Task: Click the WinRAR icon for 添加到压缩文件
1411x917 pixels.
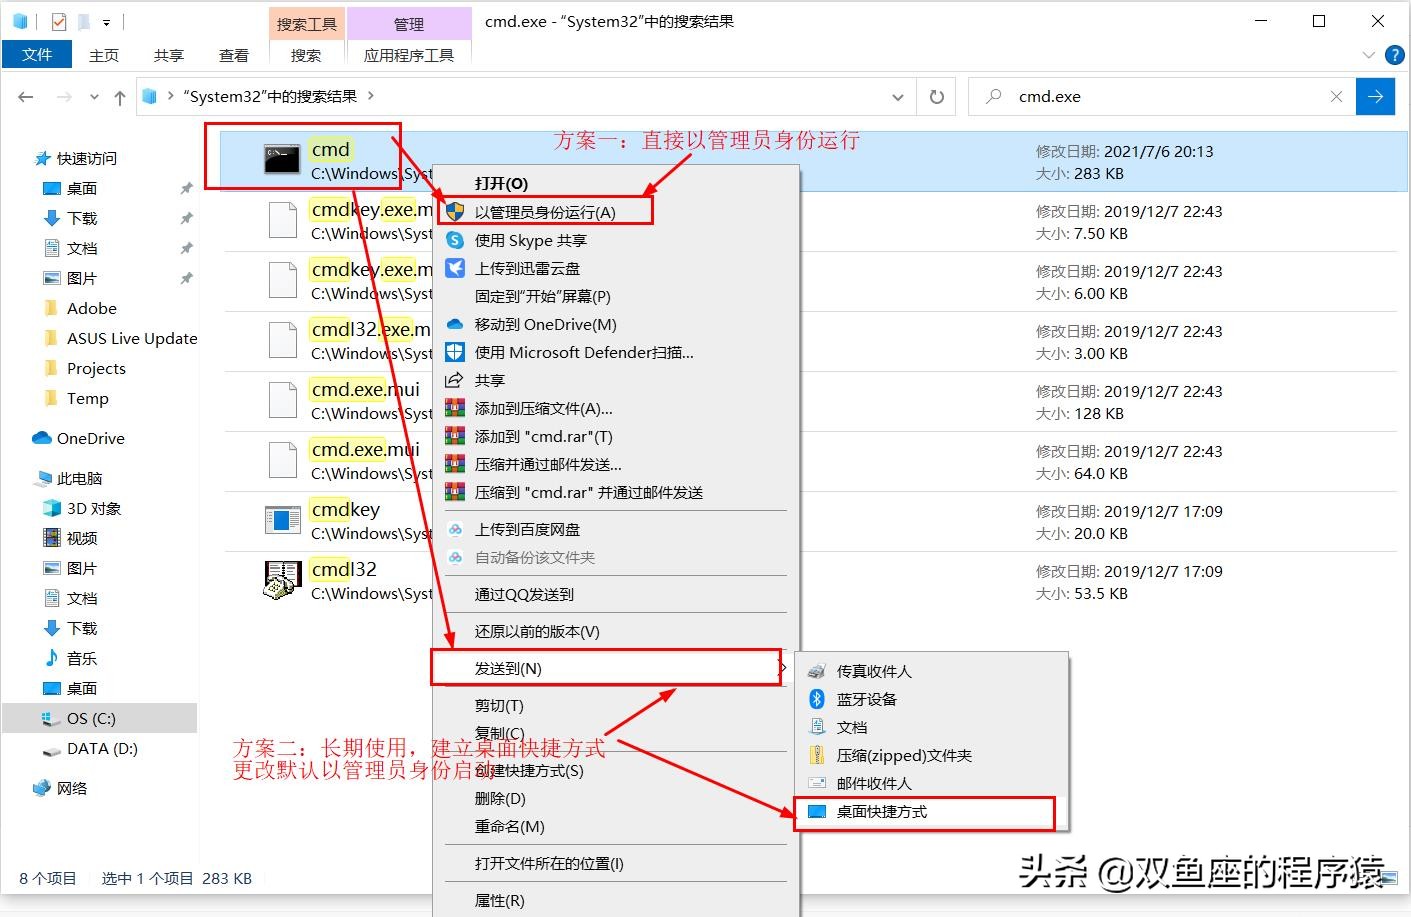Action: [x=455, y=408]
